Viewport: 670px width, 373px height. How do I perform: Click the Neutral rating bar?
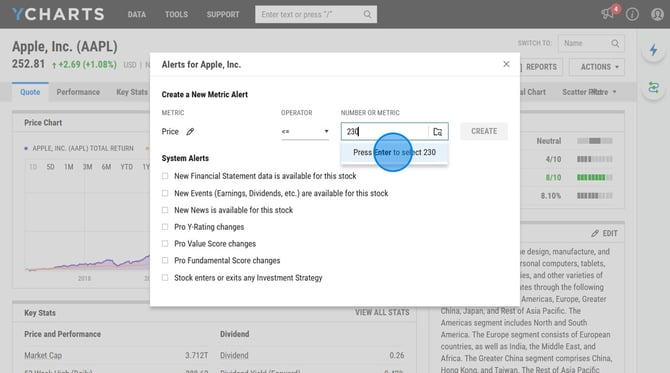pos(595,141)
